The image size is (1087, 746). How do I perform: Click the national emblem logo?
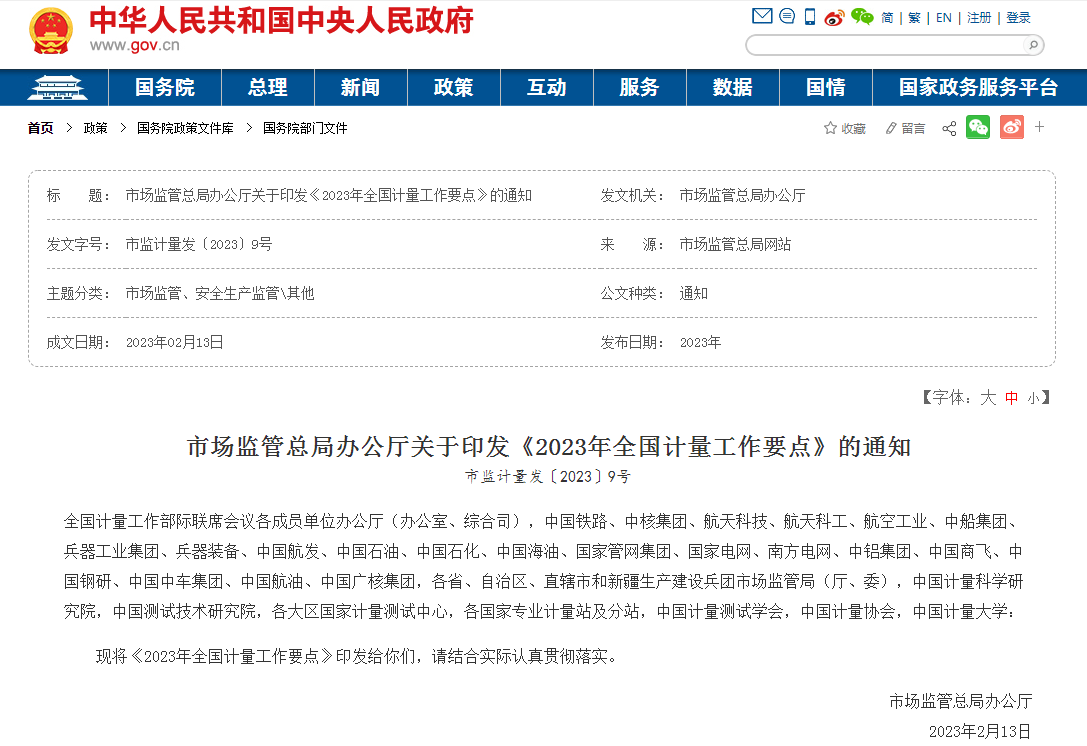(51, 31)
